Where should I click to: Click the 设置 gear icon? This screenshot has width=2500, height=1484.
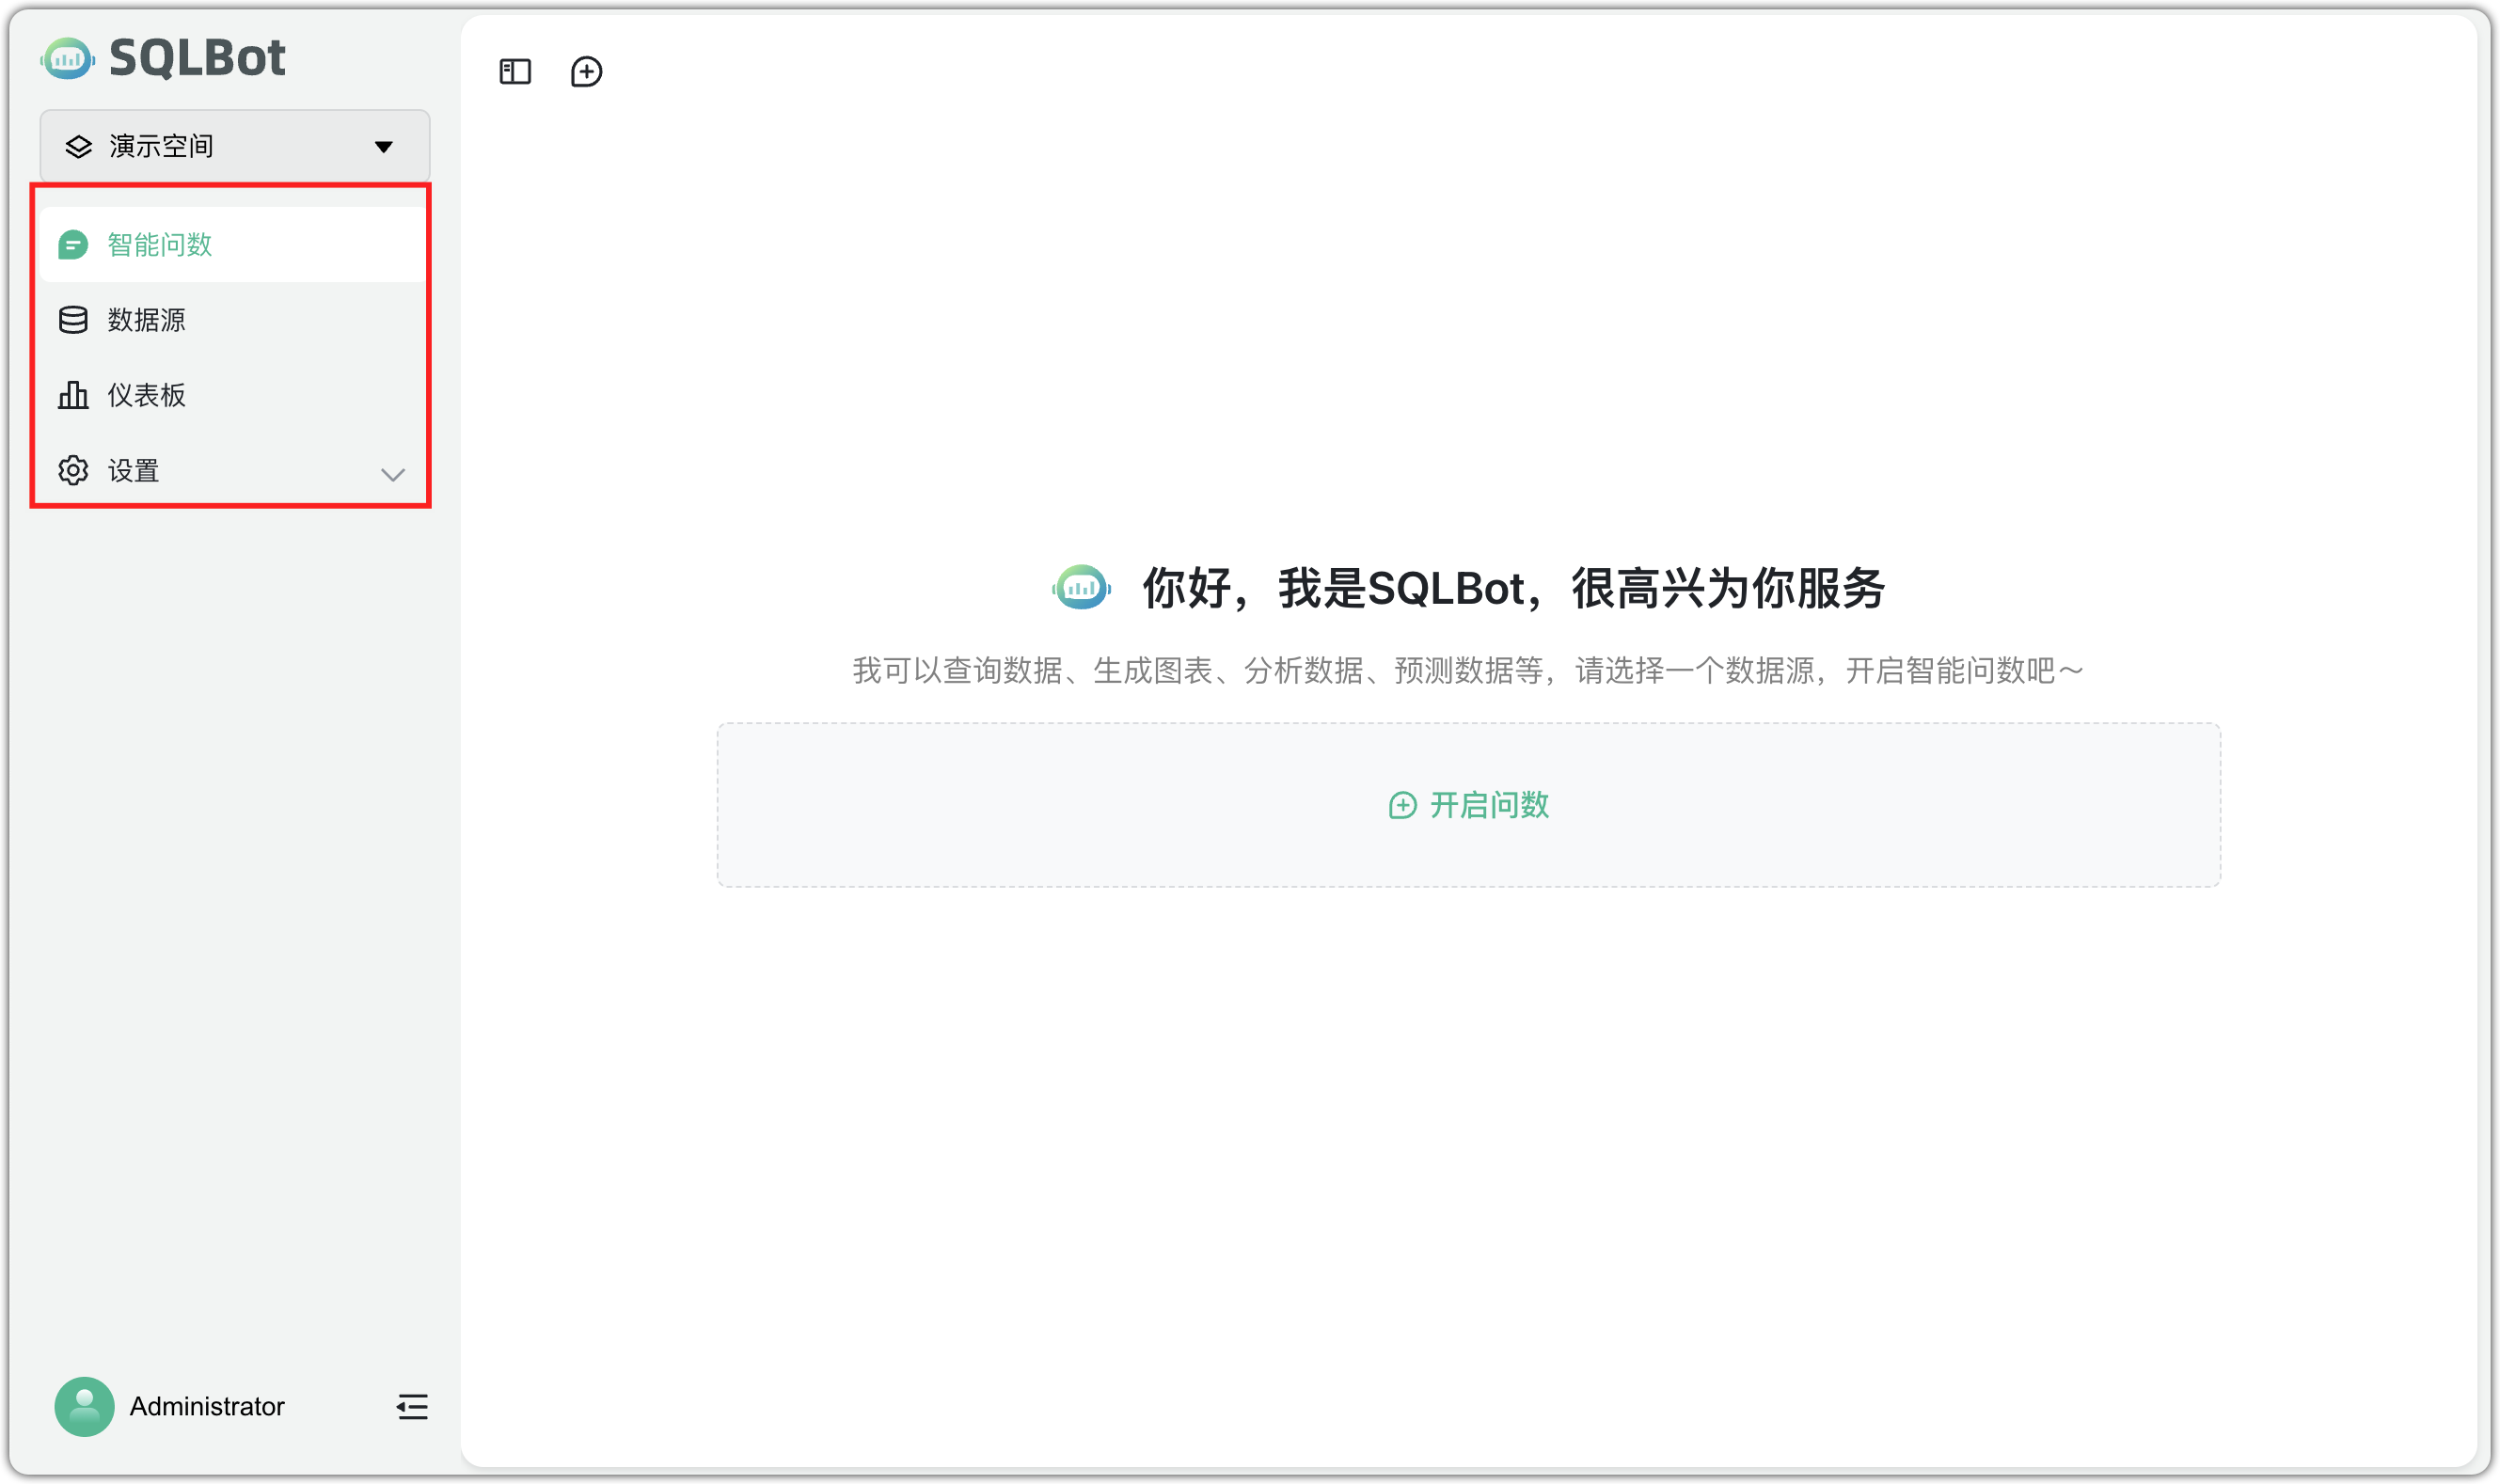[x=74, y=470]
